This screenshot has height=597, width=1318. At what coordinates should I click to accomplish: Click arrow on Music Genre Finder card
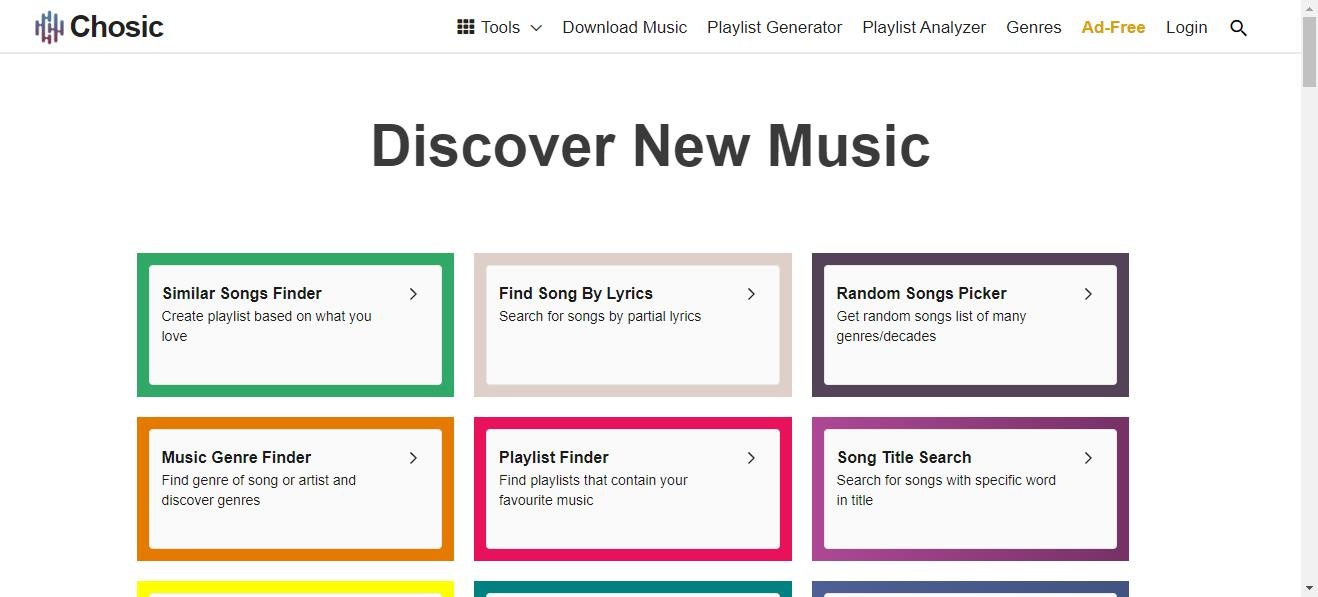[x=413, y=457]
